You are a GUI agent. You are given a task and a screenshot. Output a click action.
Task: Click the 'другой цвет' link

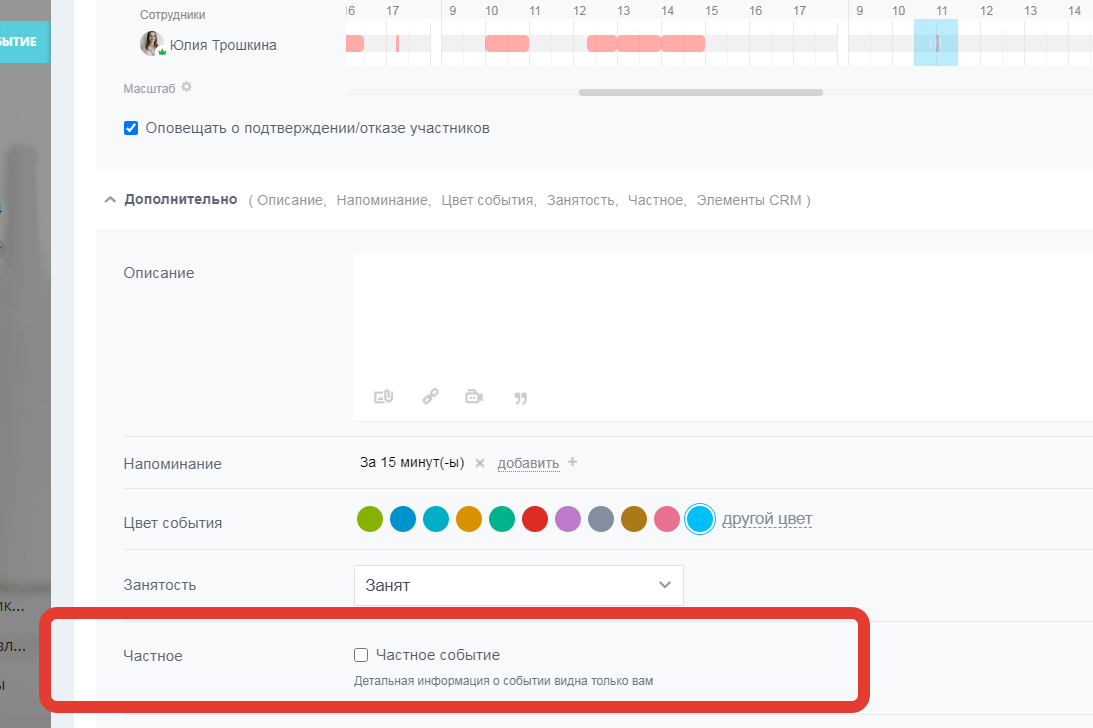pos(766,519)
